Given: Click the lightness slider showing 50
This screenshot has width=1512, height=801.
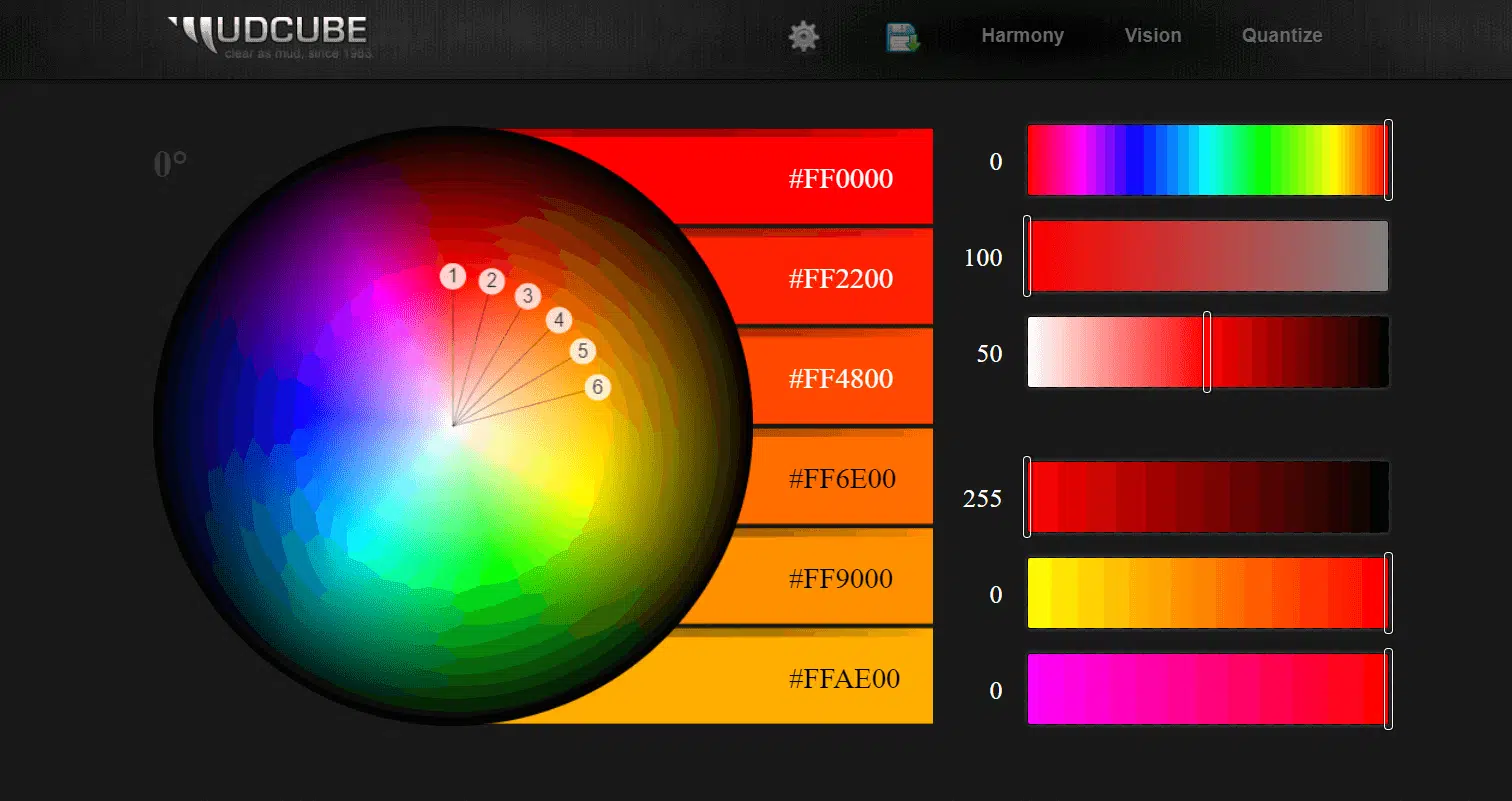Looking at the screenshot, I should 1208,352.
